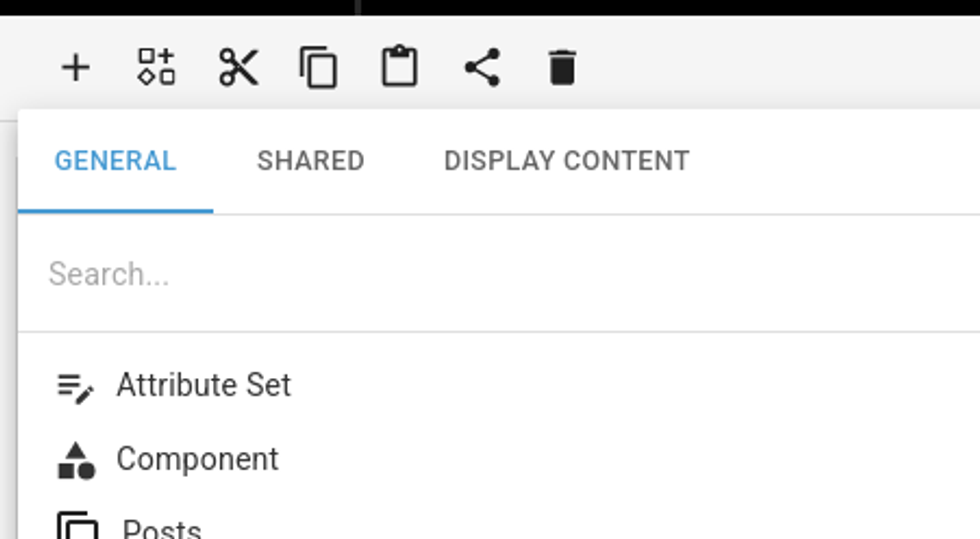Click the Component shapes icon
980x539 pixels.
(x=76, y=460)
